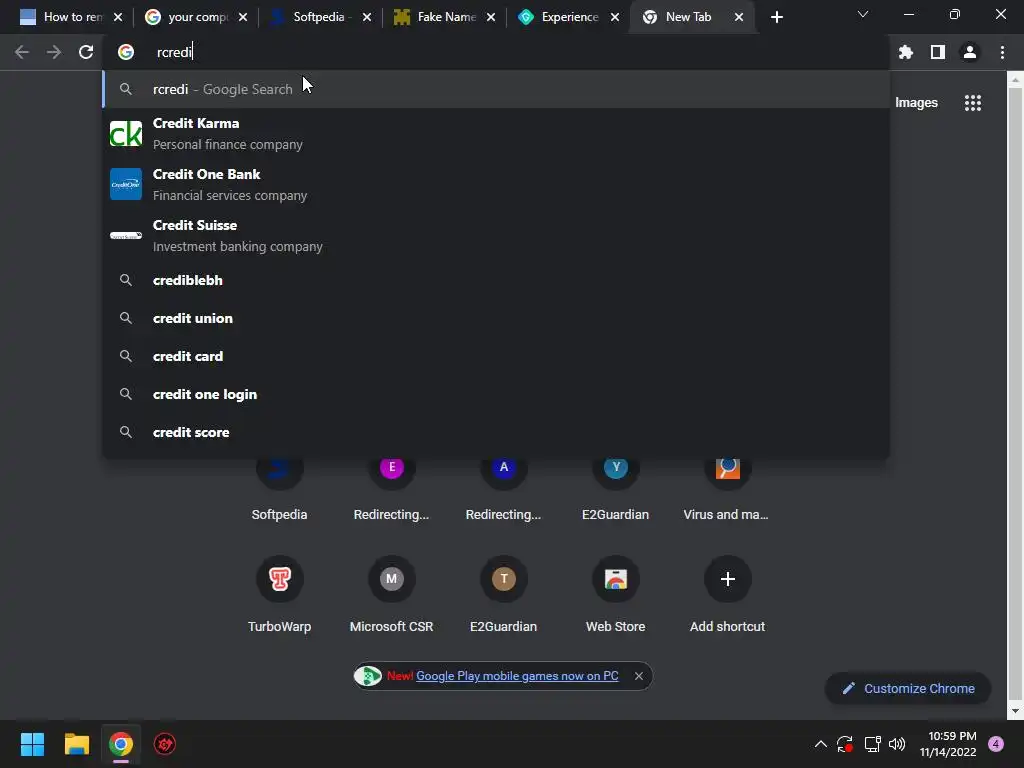Open the TurboWarp shortcut
1024x768 pixels.
coord(280,594)
